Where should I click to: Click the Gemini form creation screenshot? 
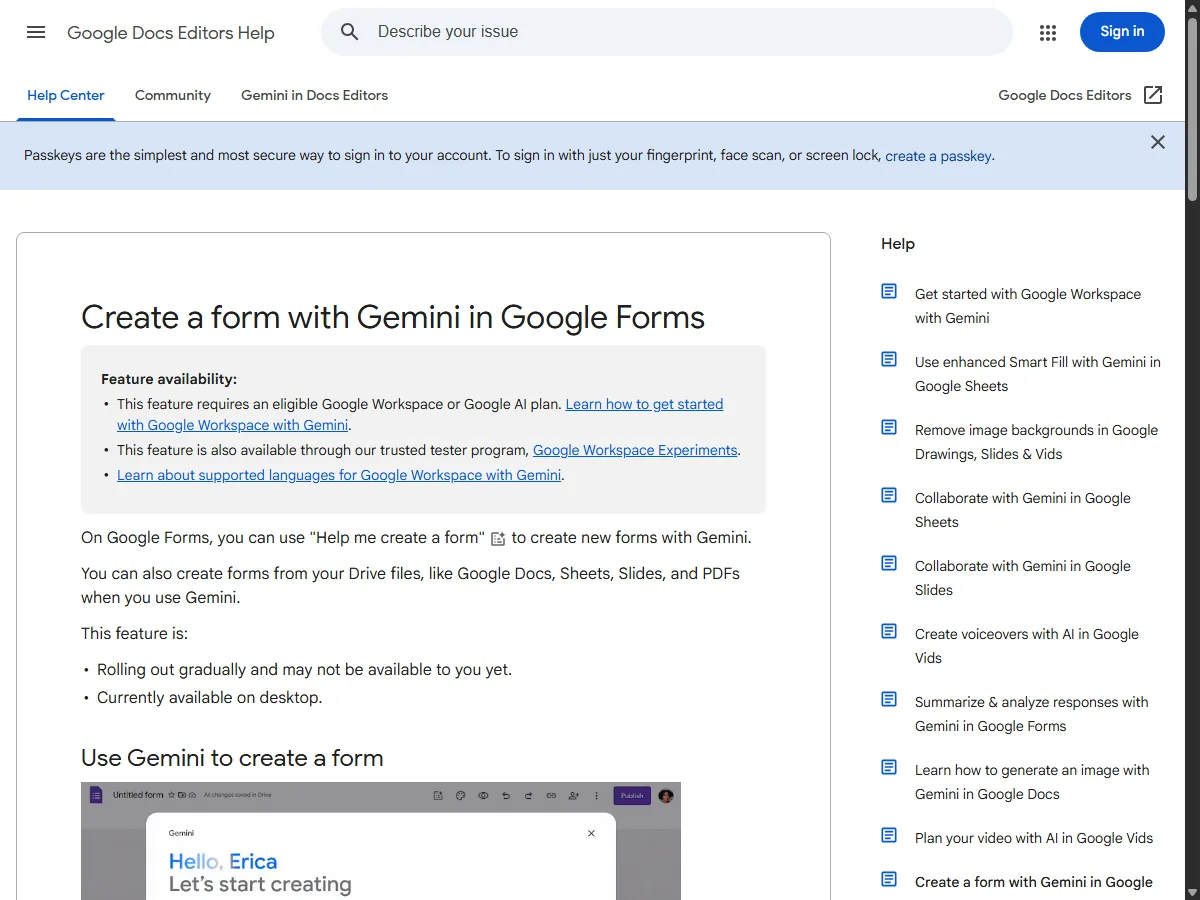(381, 841)
